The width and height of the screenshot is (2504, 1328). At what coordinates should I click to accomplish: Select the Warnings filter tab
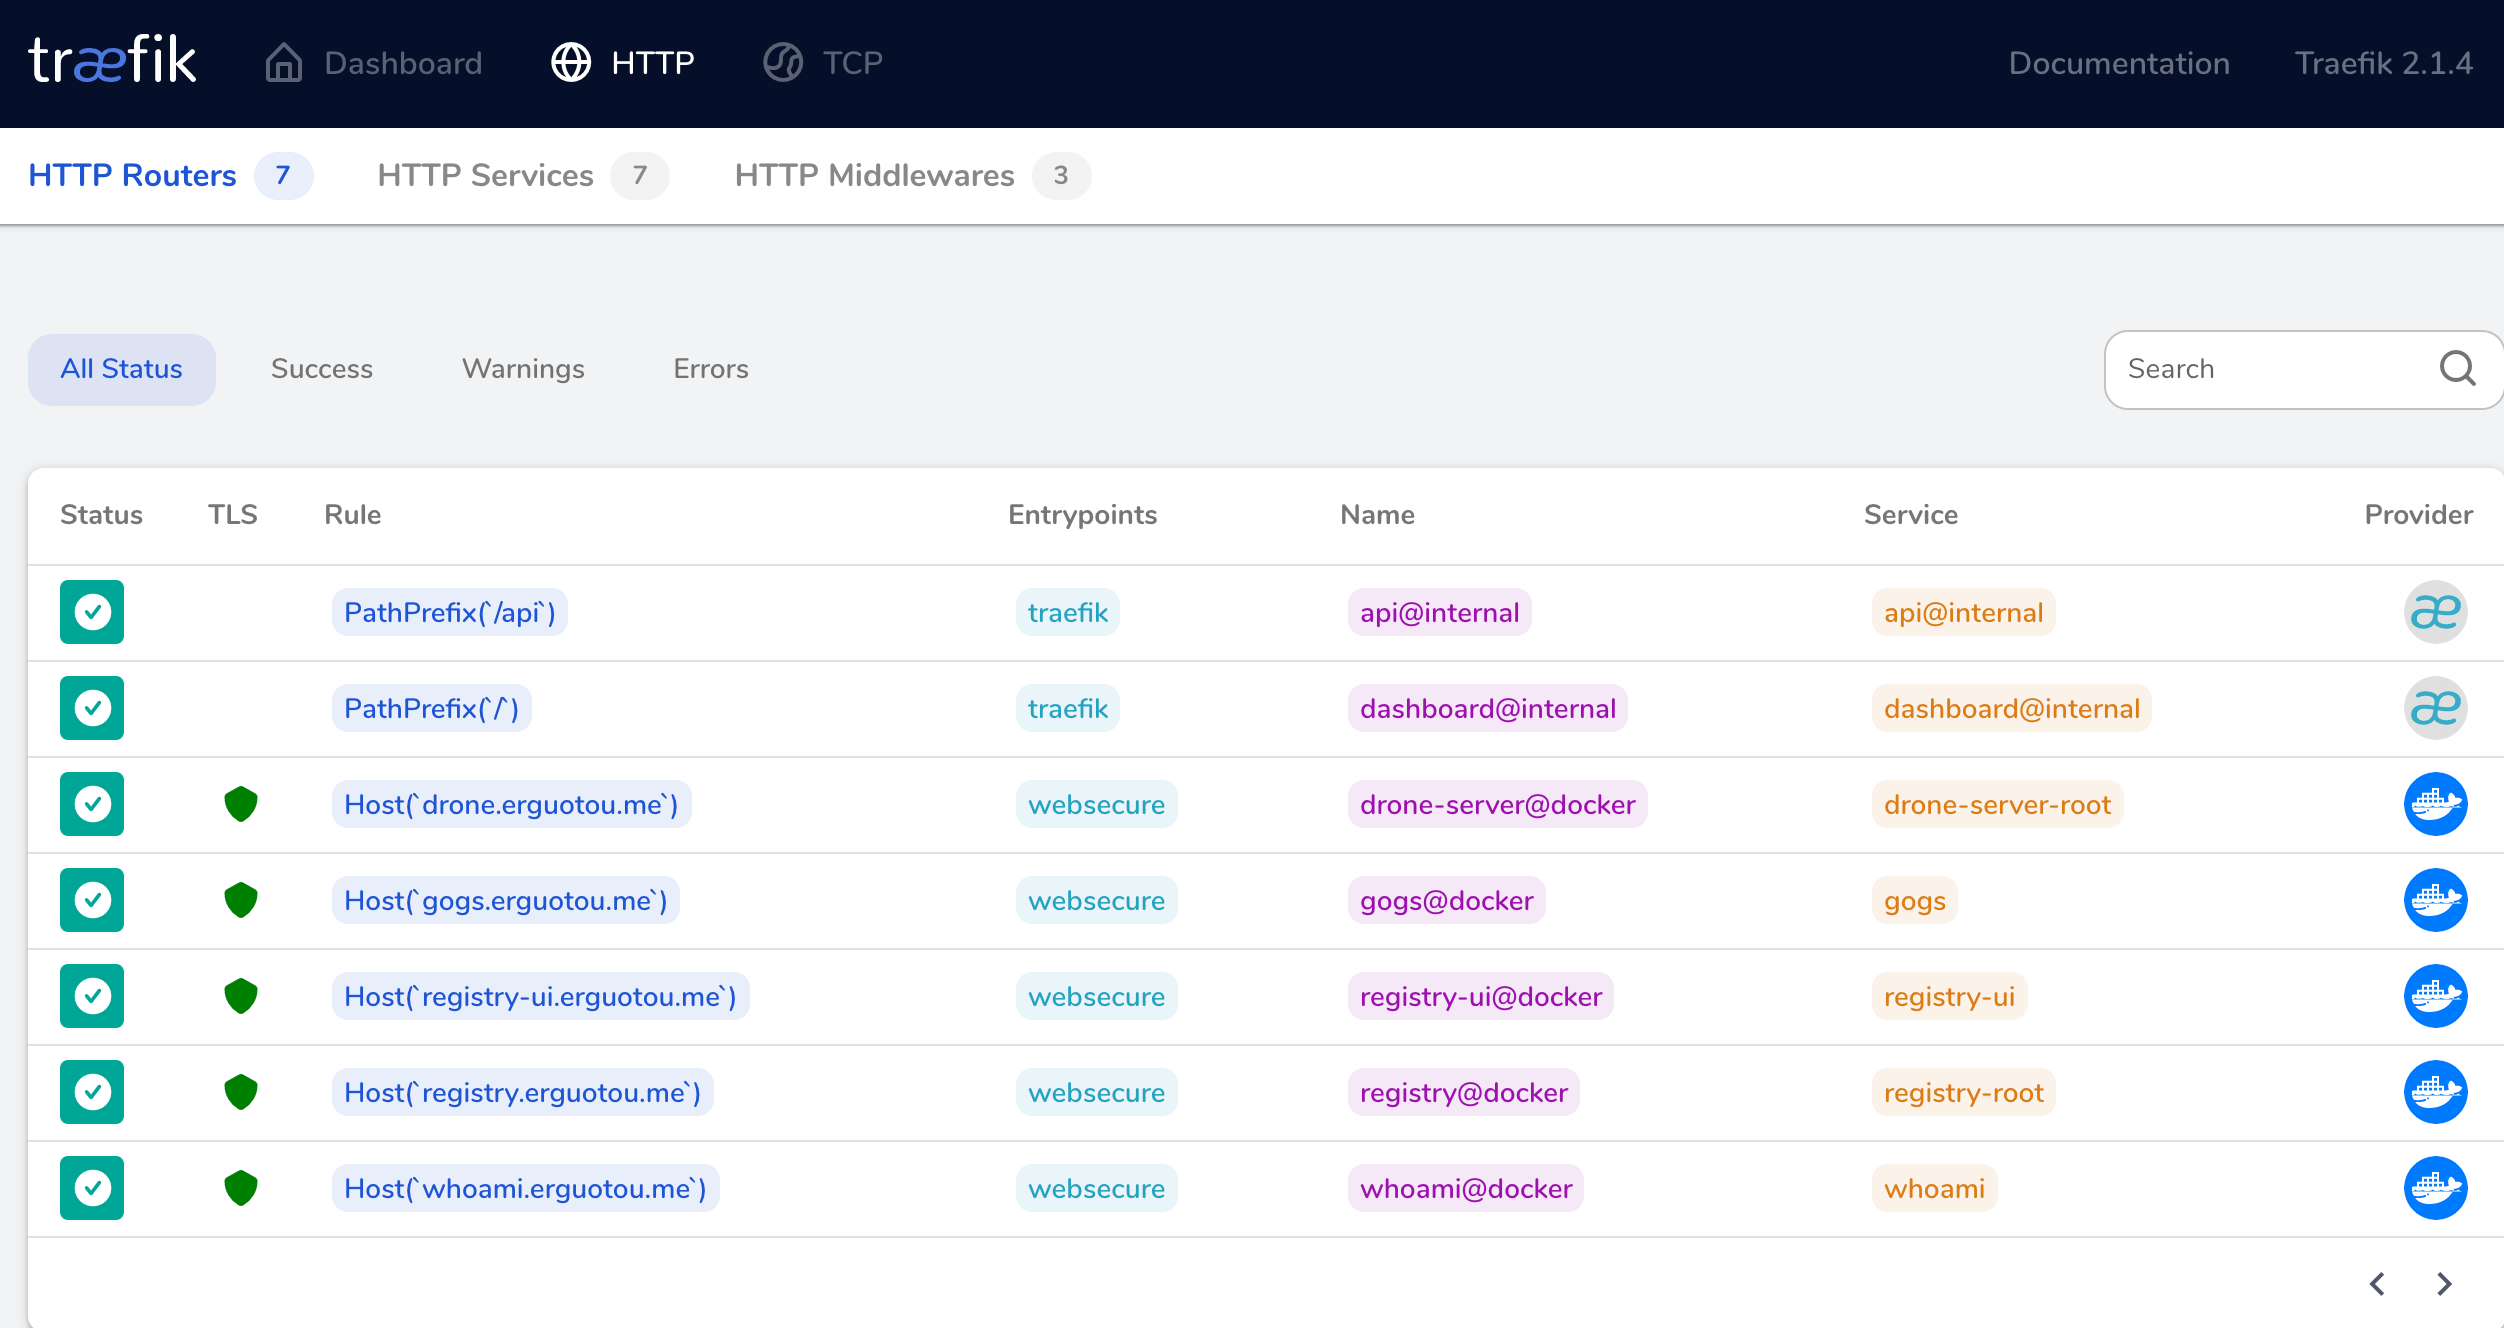pyautogui.click(x=523, y=368)
